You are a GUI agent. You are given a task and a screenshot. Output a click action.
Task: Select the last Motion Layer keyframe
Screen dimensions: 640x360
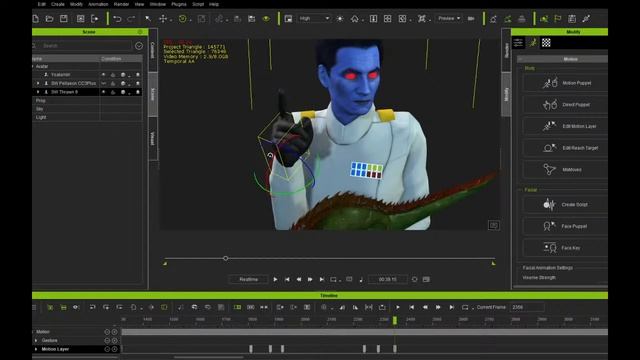(x=395, y=349)
